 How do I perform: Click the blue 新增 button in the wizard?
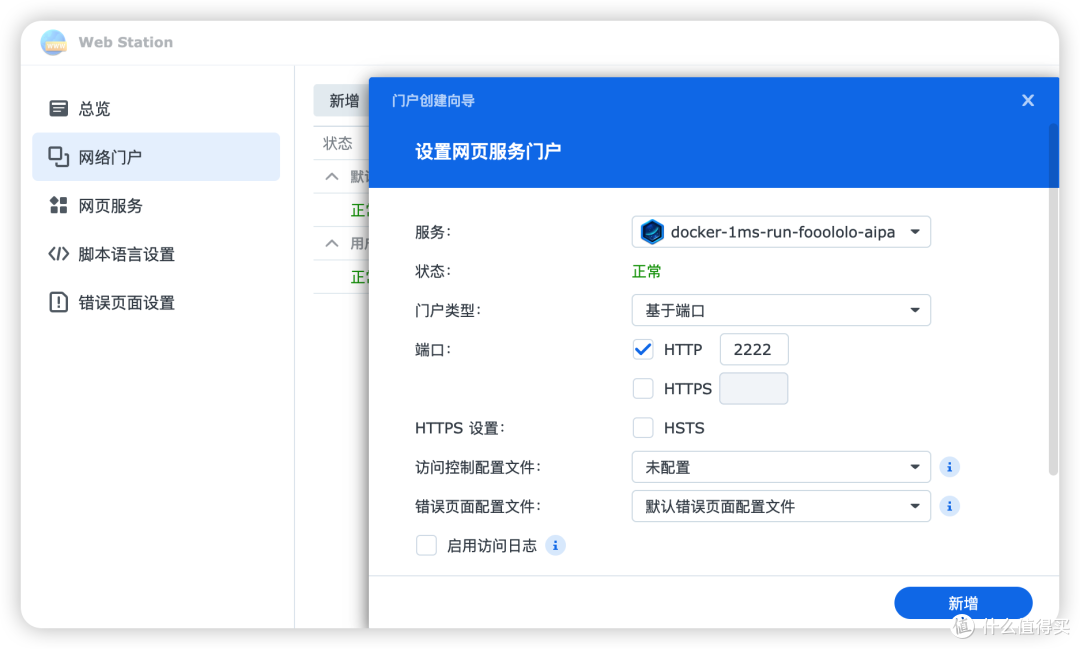[963, 603]
